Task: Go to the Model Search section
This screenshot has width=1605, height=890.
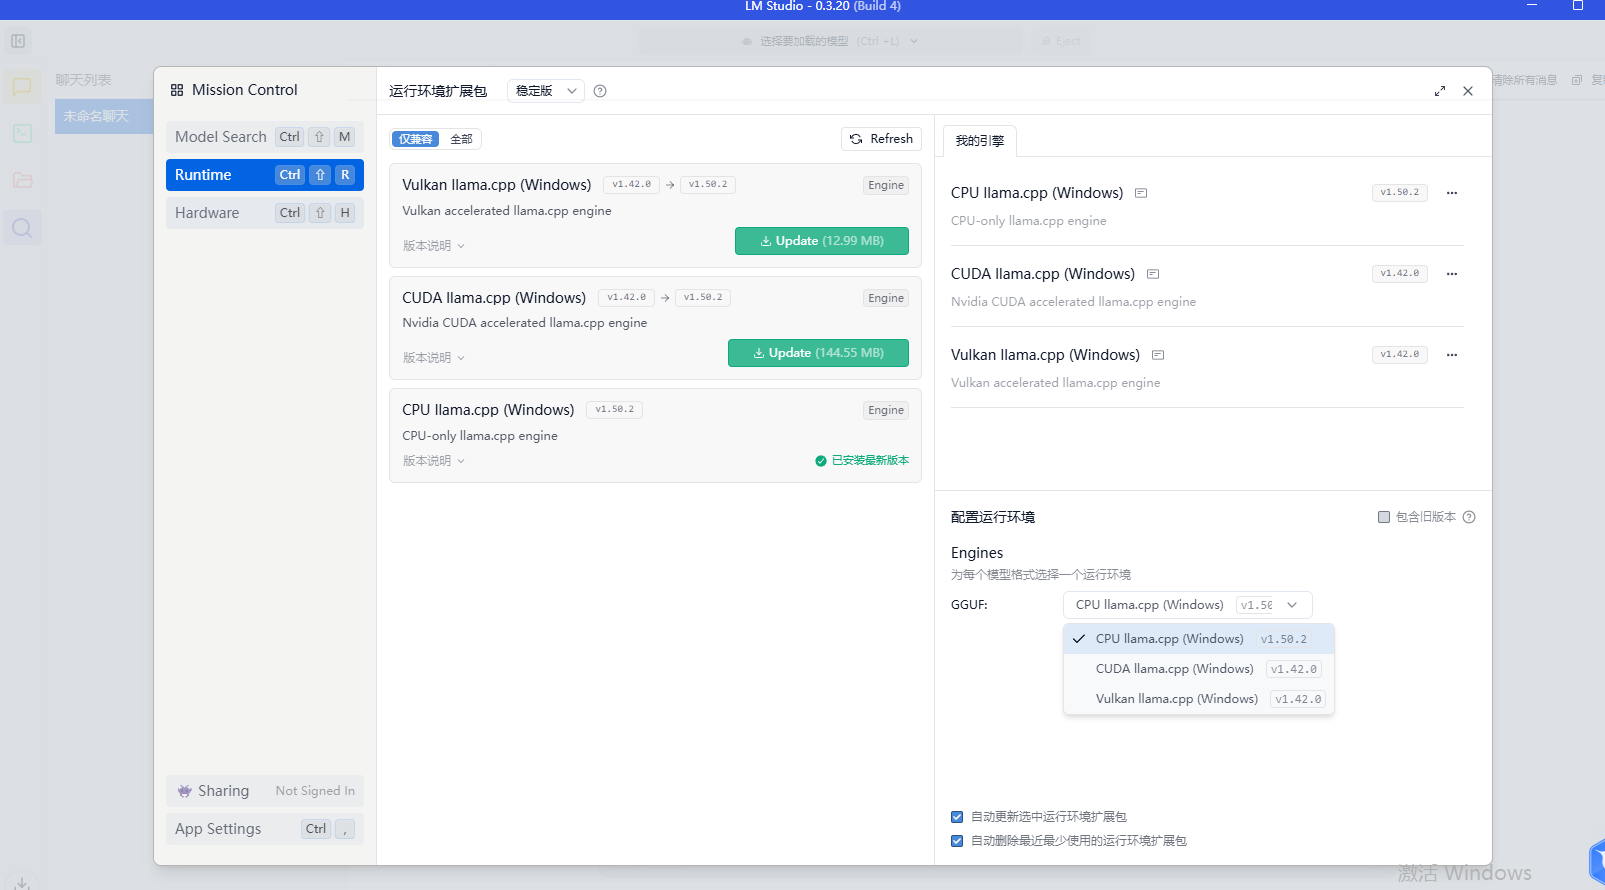Action: tap(265, 137)
